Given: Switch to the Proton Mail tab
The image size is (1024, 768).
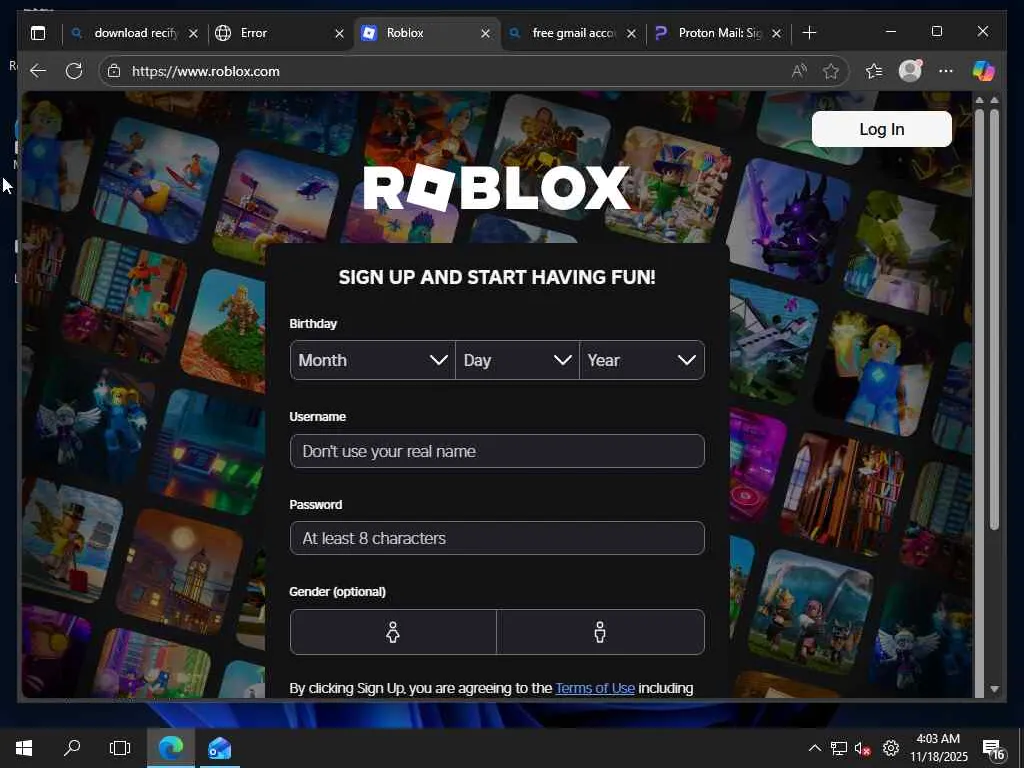Looking at the screenshot, I should click(x=718, y=33).
